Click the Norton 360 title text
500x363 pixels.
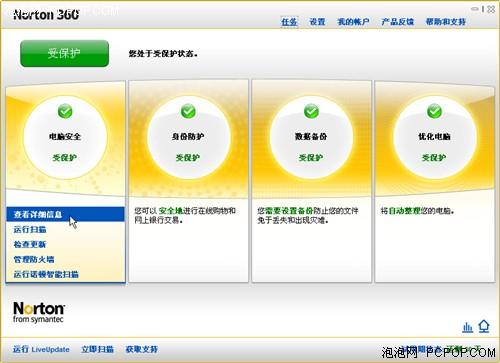pos(46,15)
